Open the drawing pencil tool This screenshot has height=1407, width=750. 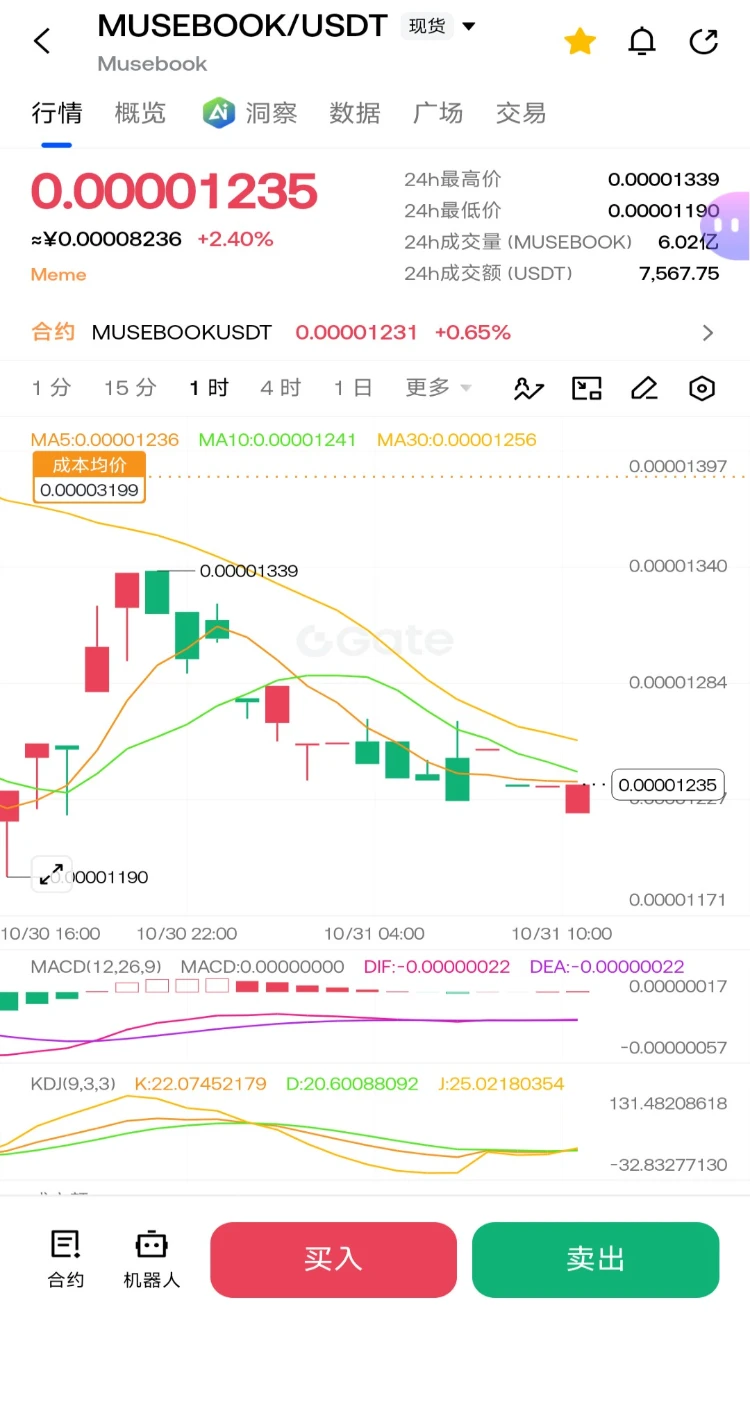pos(645,388)
